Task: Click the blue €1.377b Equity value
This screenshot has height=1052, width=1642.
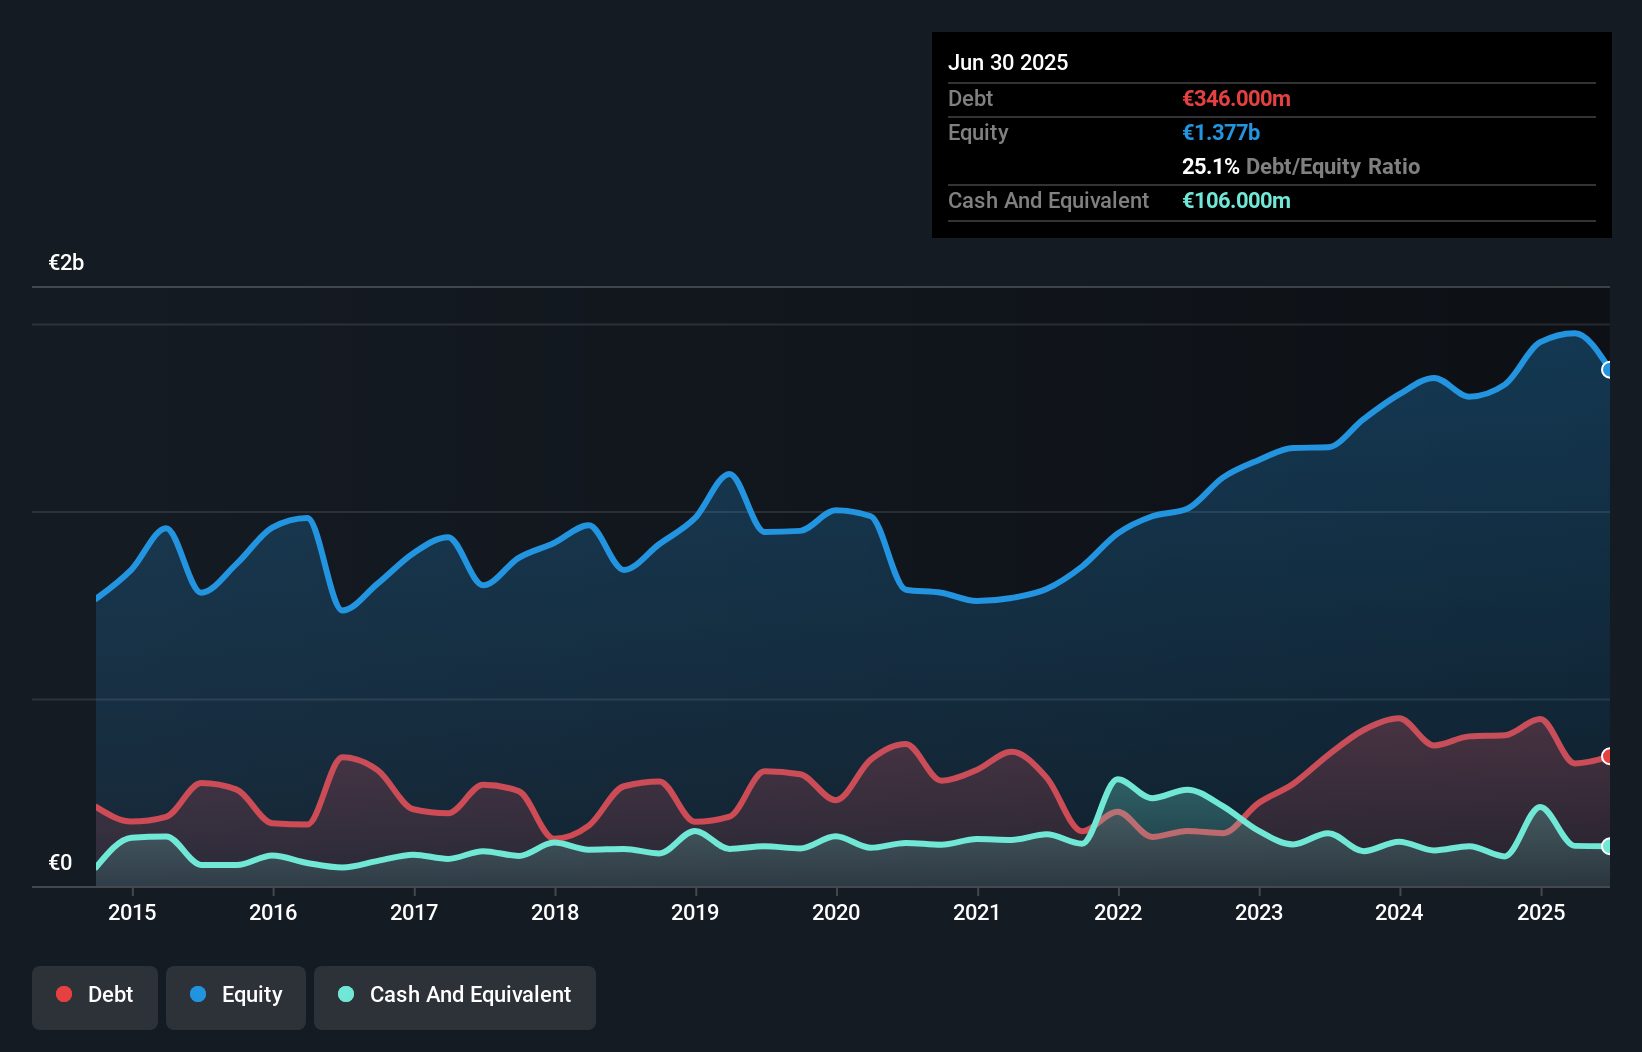Action: click(1221, 132)
